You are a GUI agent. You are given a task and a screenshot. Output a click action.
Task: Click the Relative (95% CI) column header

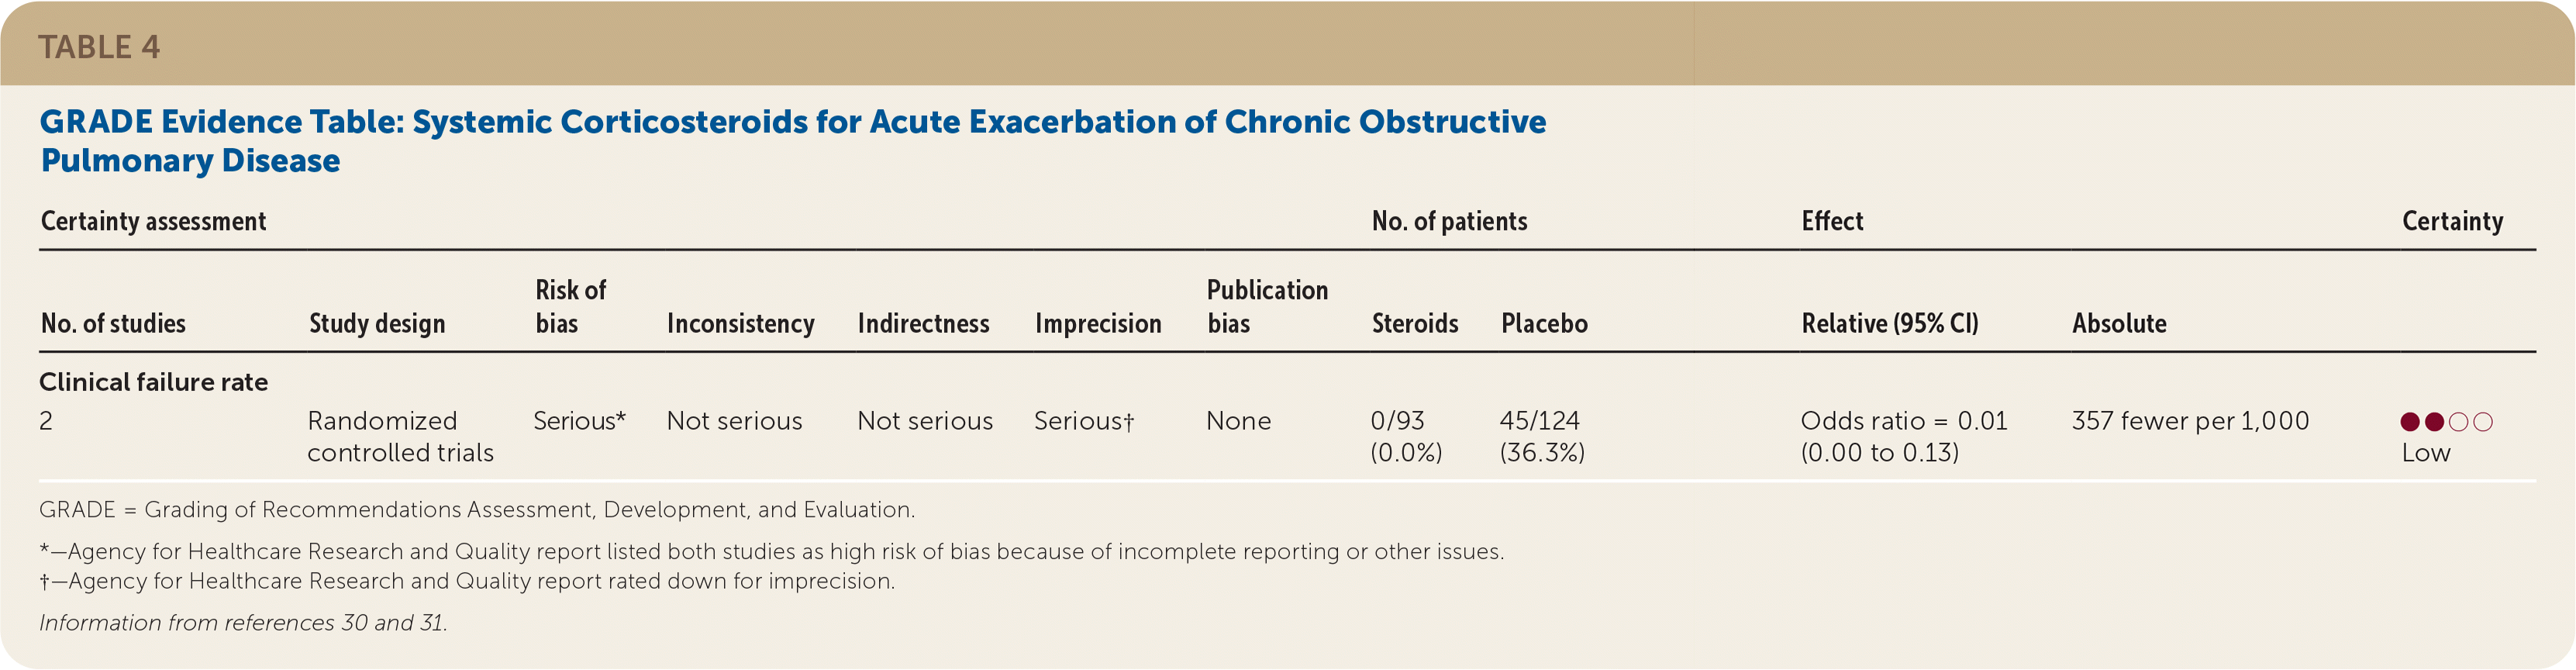tap(1889, 323)
